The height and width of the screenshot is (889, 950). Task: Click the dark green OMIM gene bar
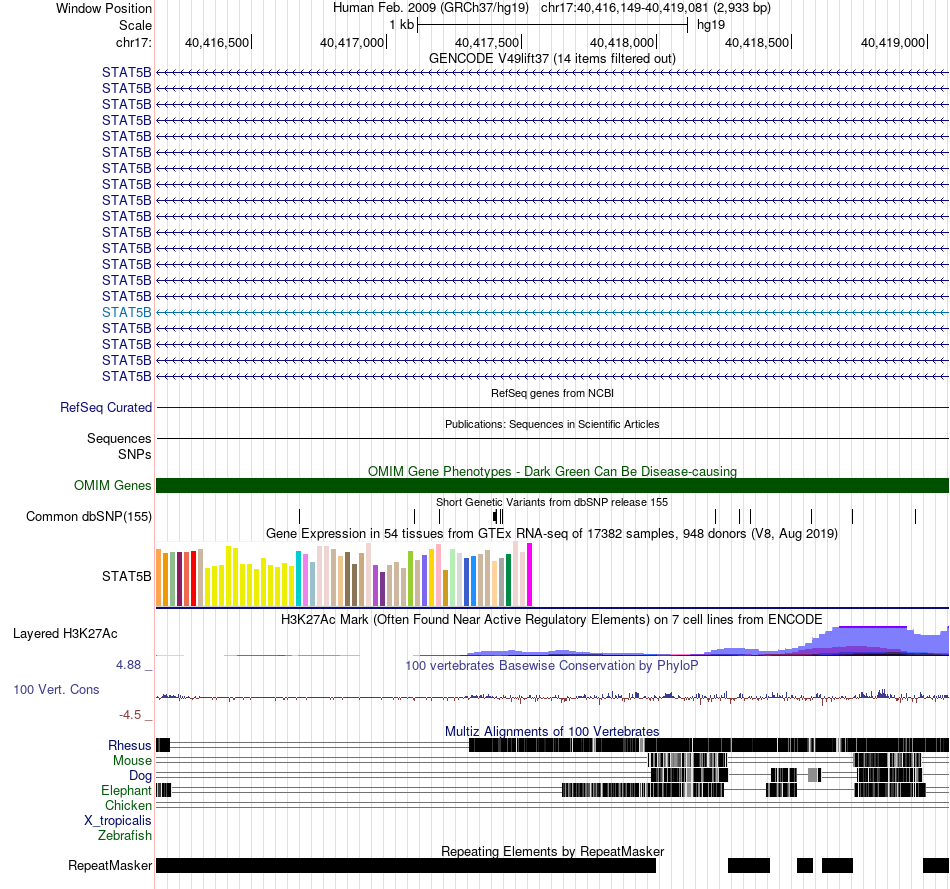click(x=552, y=485)
